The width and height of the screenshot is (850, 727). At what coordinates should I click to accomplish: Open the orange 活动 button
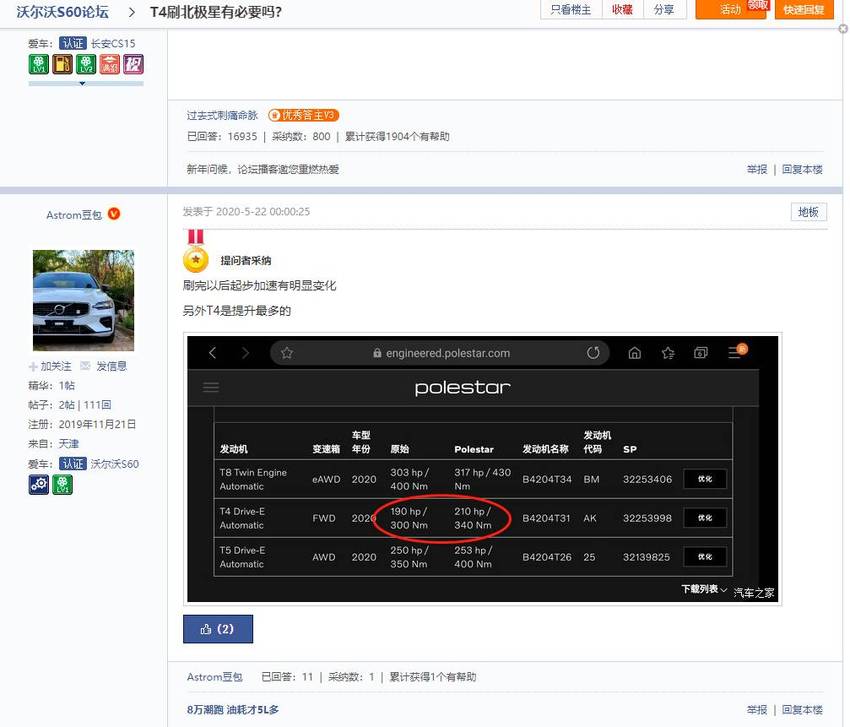coord(730,10)
